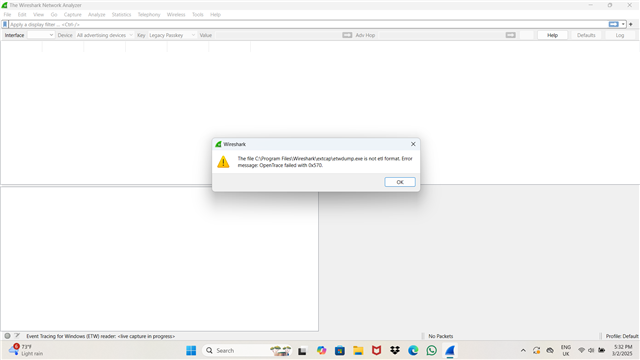Click the expert information circle icon in status bar
The width and height of the screenshot is (640, 360).
pos(7,336)
